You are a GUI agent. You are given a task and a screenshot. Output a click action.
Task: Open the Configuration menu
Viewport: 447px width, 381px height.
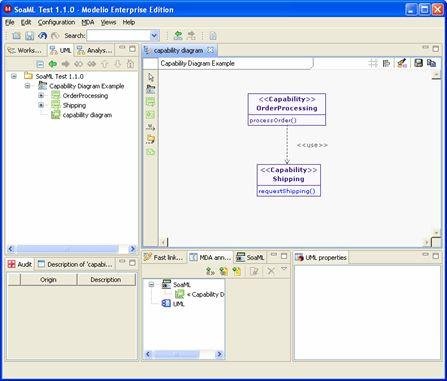point(56,22)
